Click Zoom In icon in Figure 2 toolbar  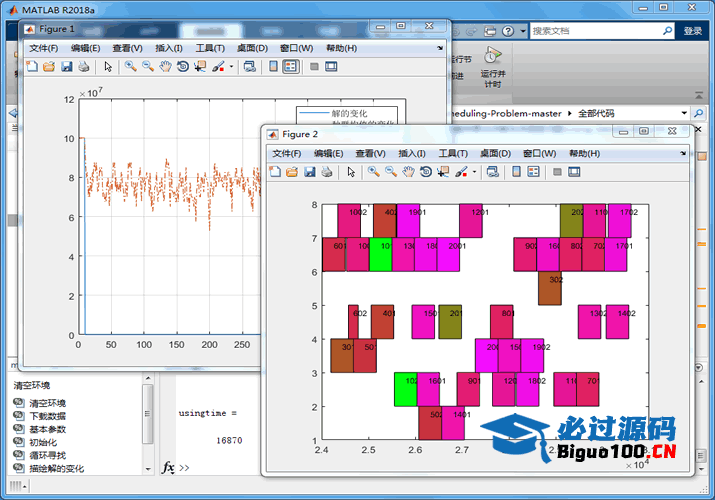(374, 172)
